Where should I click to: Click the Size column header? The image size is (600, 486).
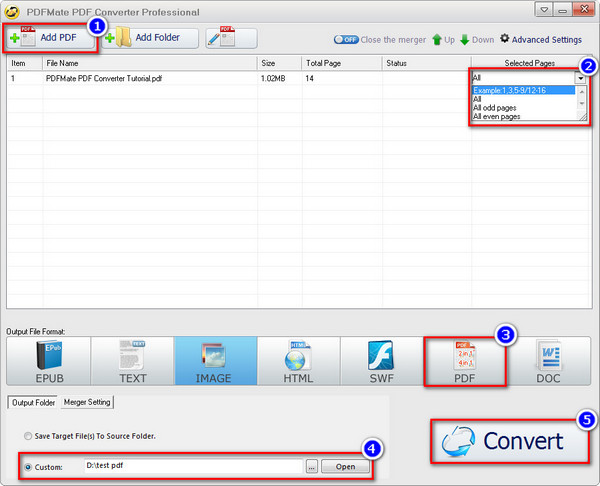click(279, 63)
